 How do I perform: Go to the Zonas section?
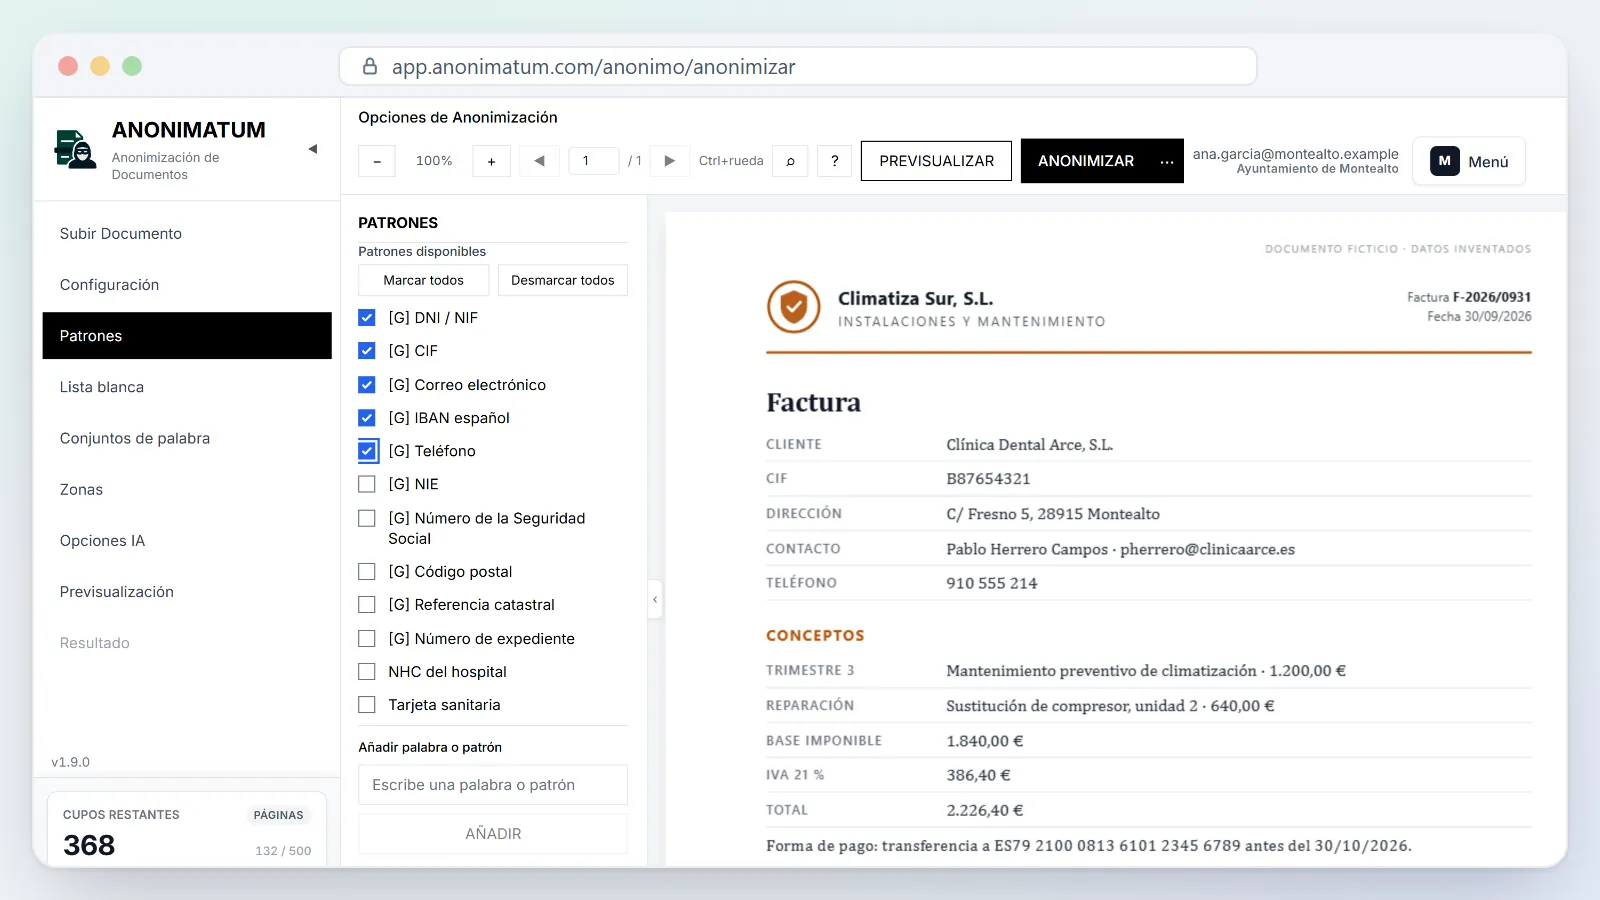click(187, 490)
